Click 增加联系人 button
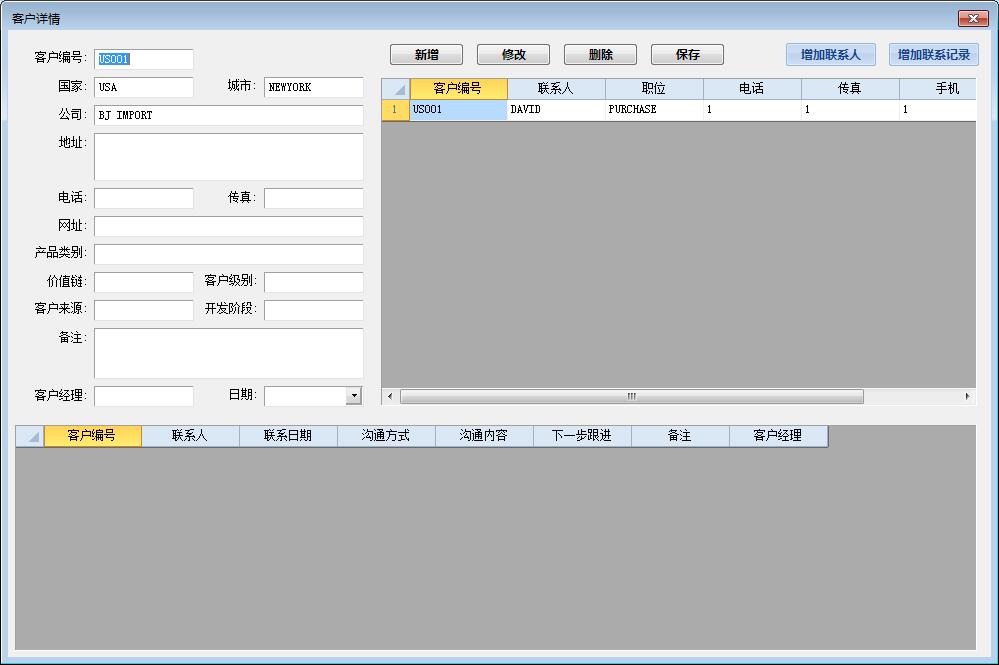Screen dimensions: 999x665 [x=831, y=55]
